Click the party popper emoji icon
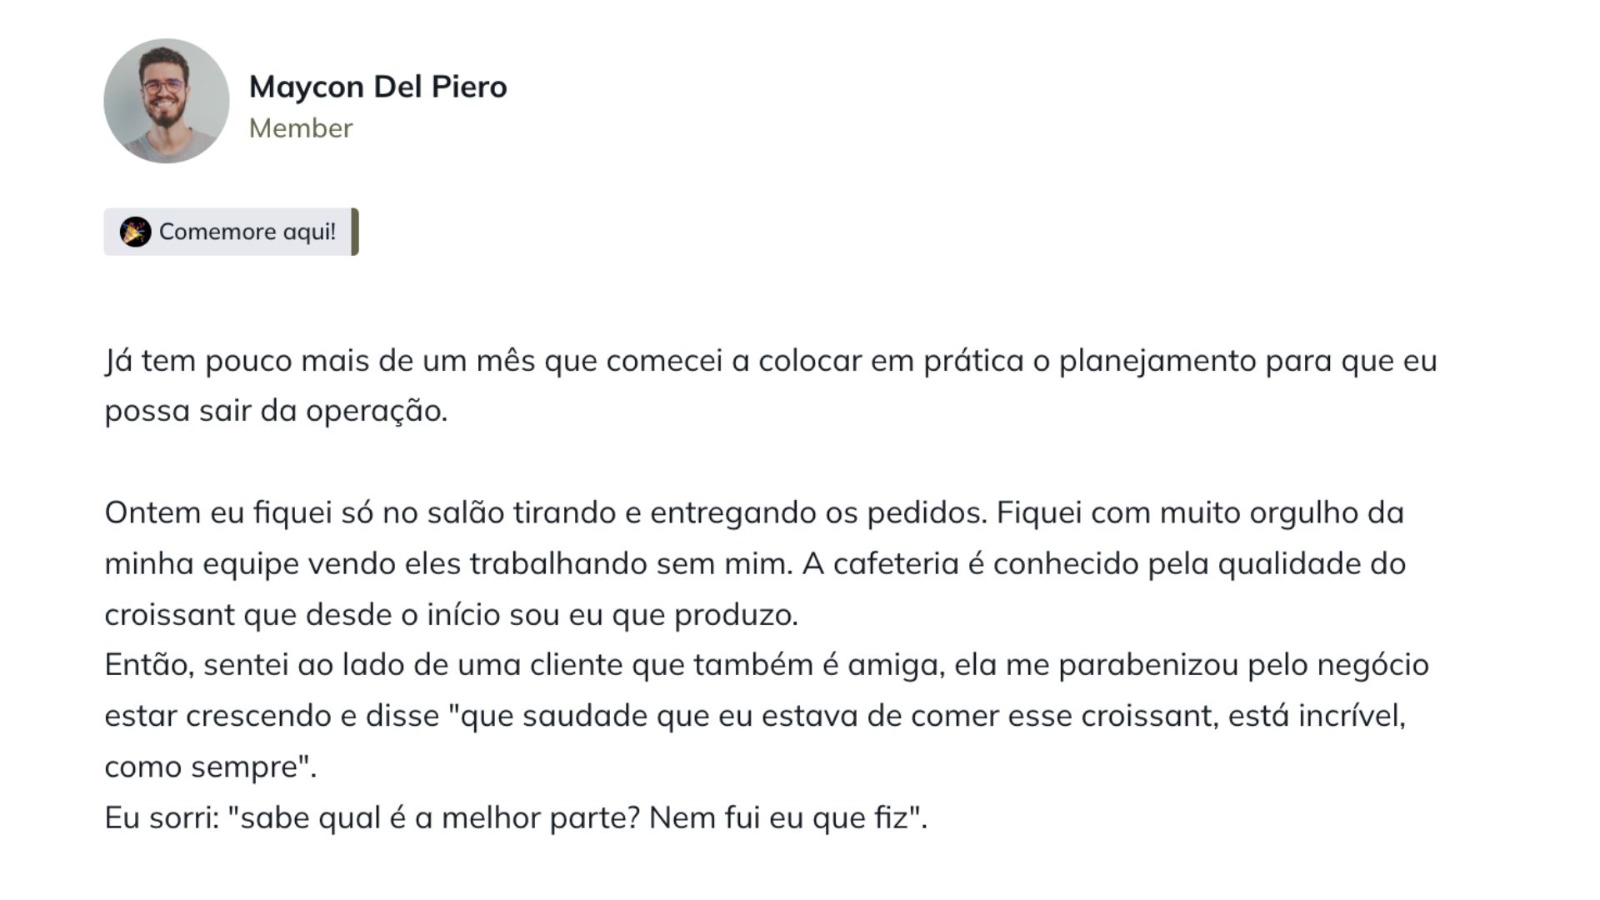The height and width of the screenshot is (900, 1600). pyautogui.click(x=135, y=232)
